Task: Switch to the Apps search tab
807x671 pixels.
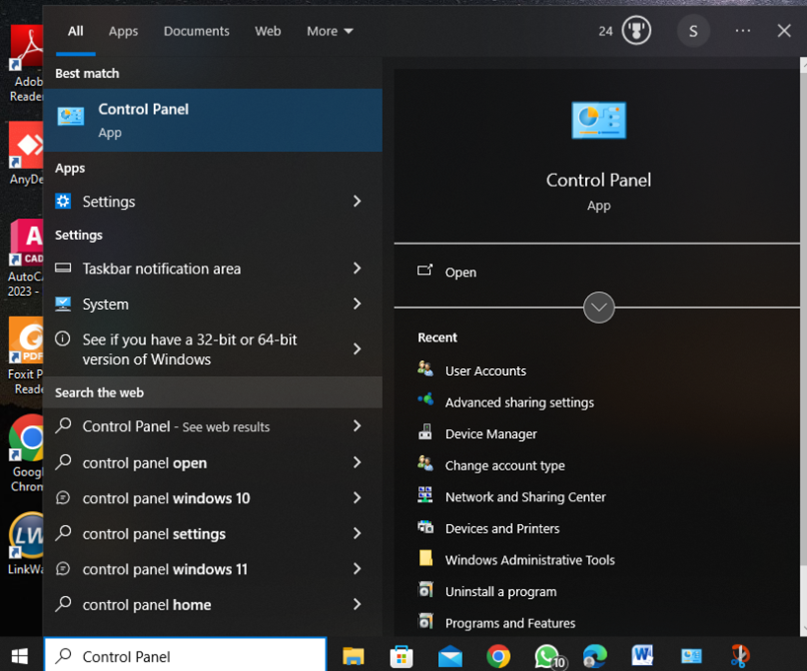Action: coord(123,31)
